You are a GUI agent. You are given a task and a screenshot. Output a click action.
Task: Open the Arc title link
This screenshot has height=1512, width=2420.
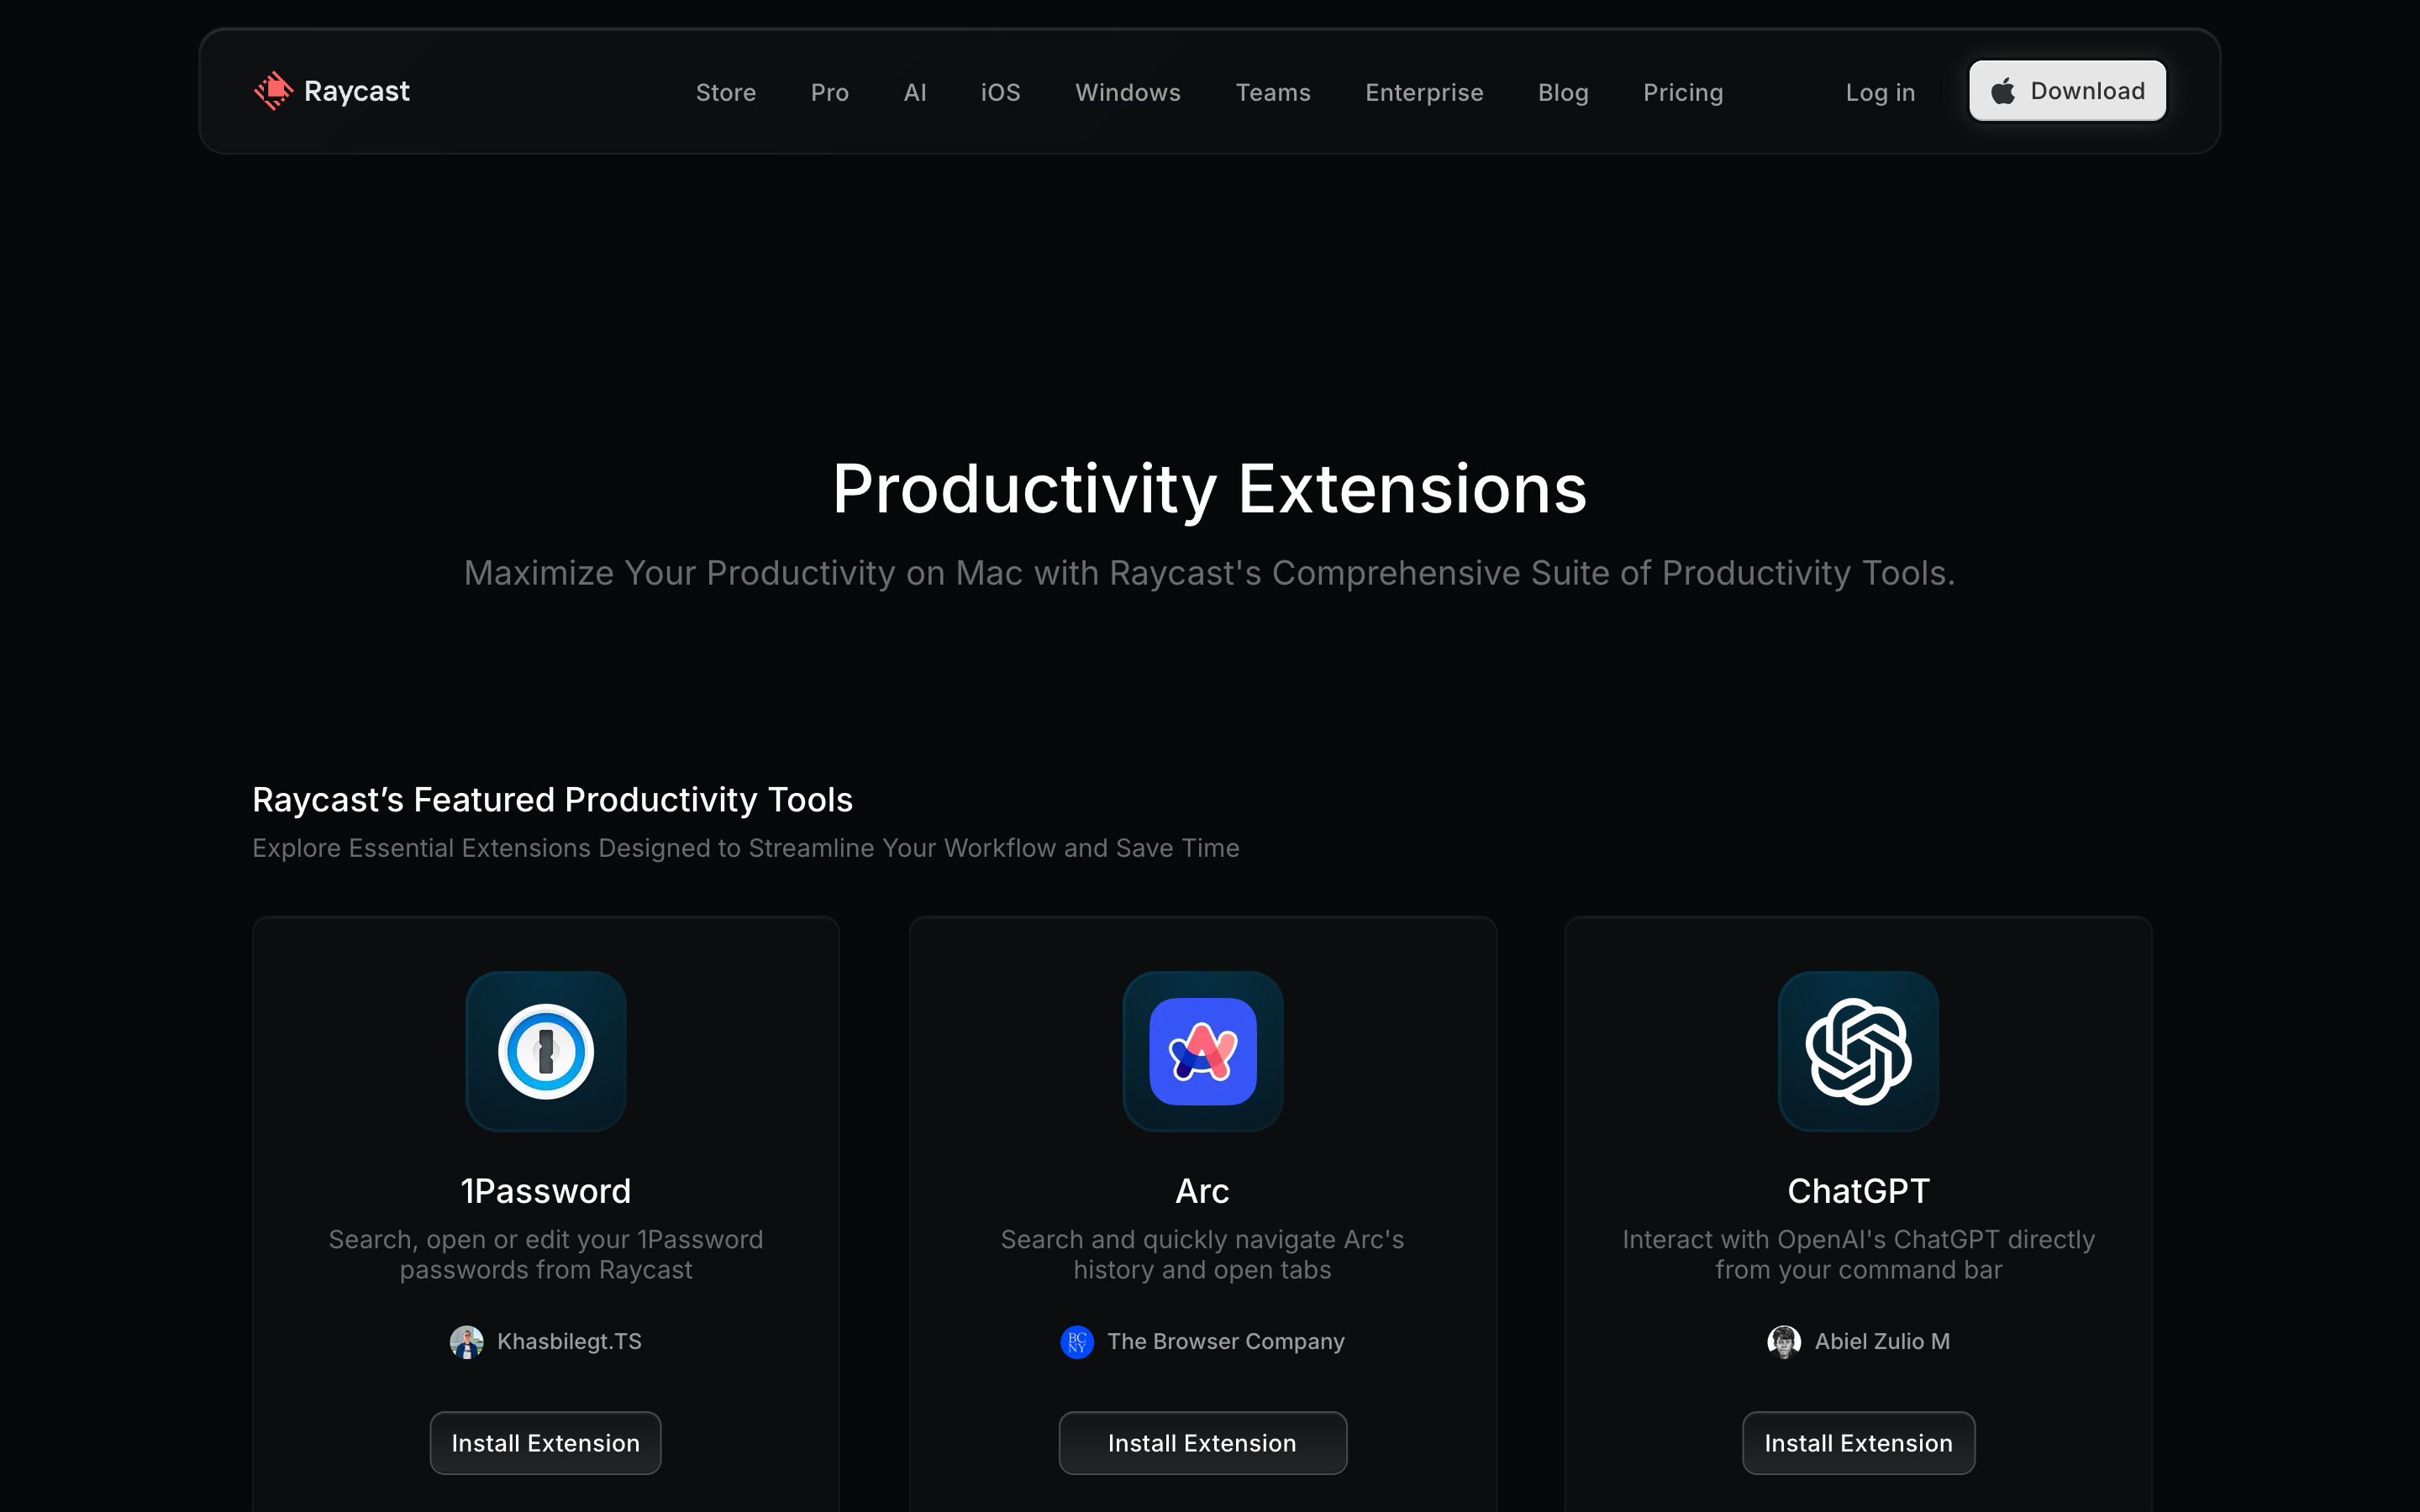click(1203, 1191)
